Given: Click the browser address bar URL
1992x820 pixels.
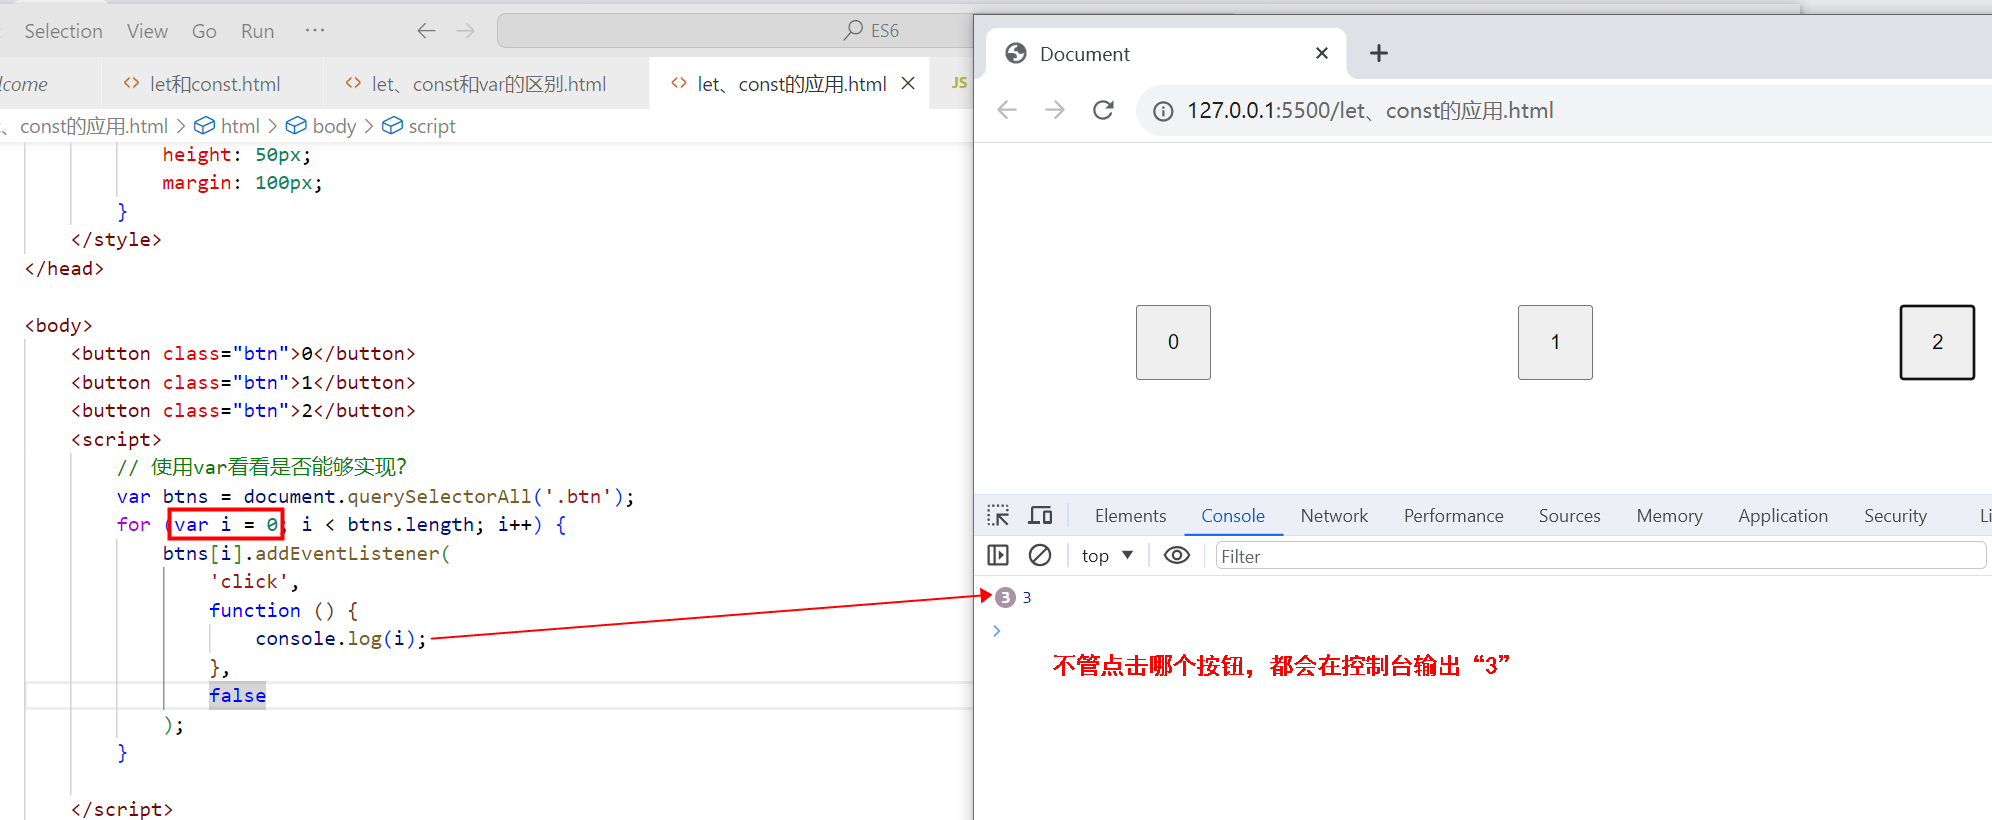Looking at the screenshot, I should coord(1370,111).
